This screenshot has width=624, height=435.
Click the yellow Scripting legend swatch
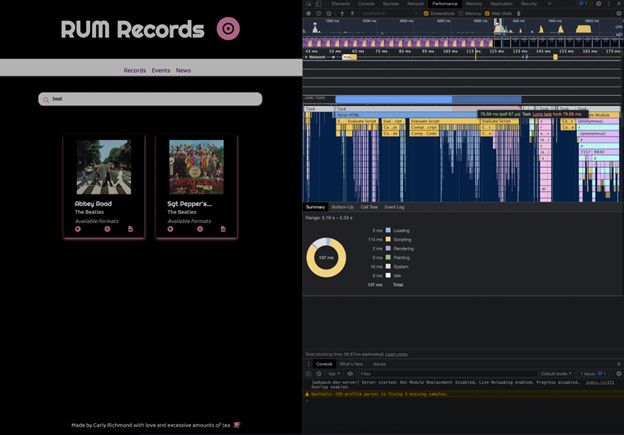pos(388,240)
